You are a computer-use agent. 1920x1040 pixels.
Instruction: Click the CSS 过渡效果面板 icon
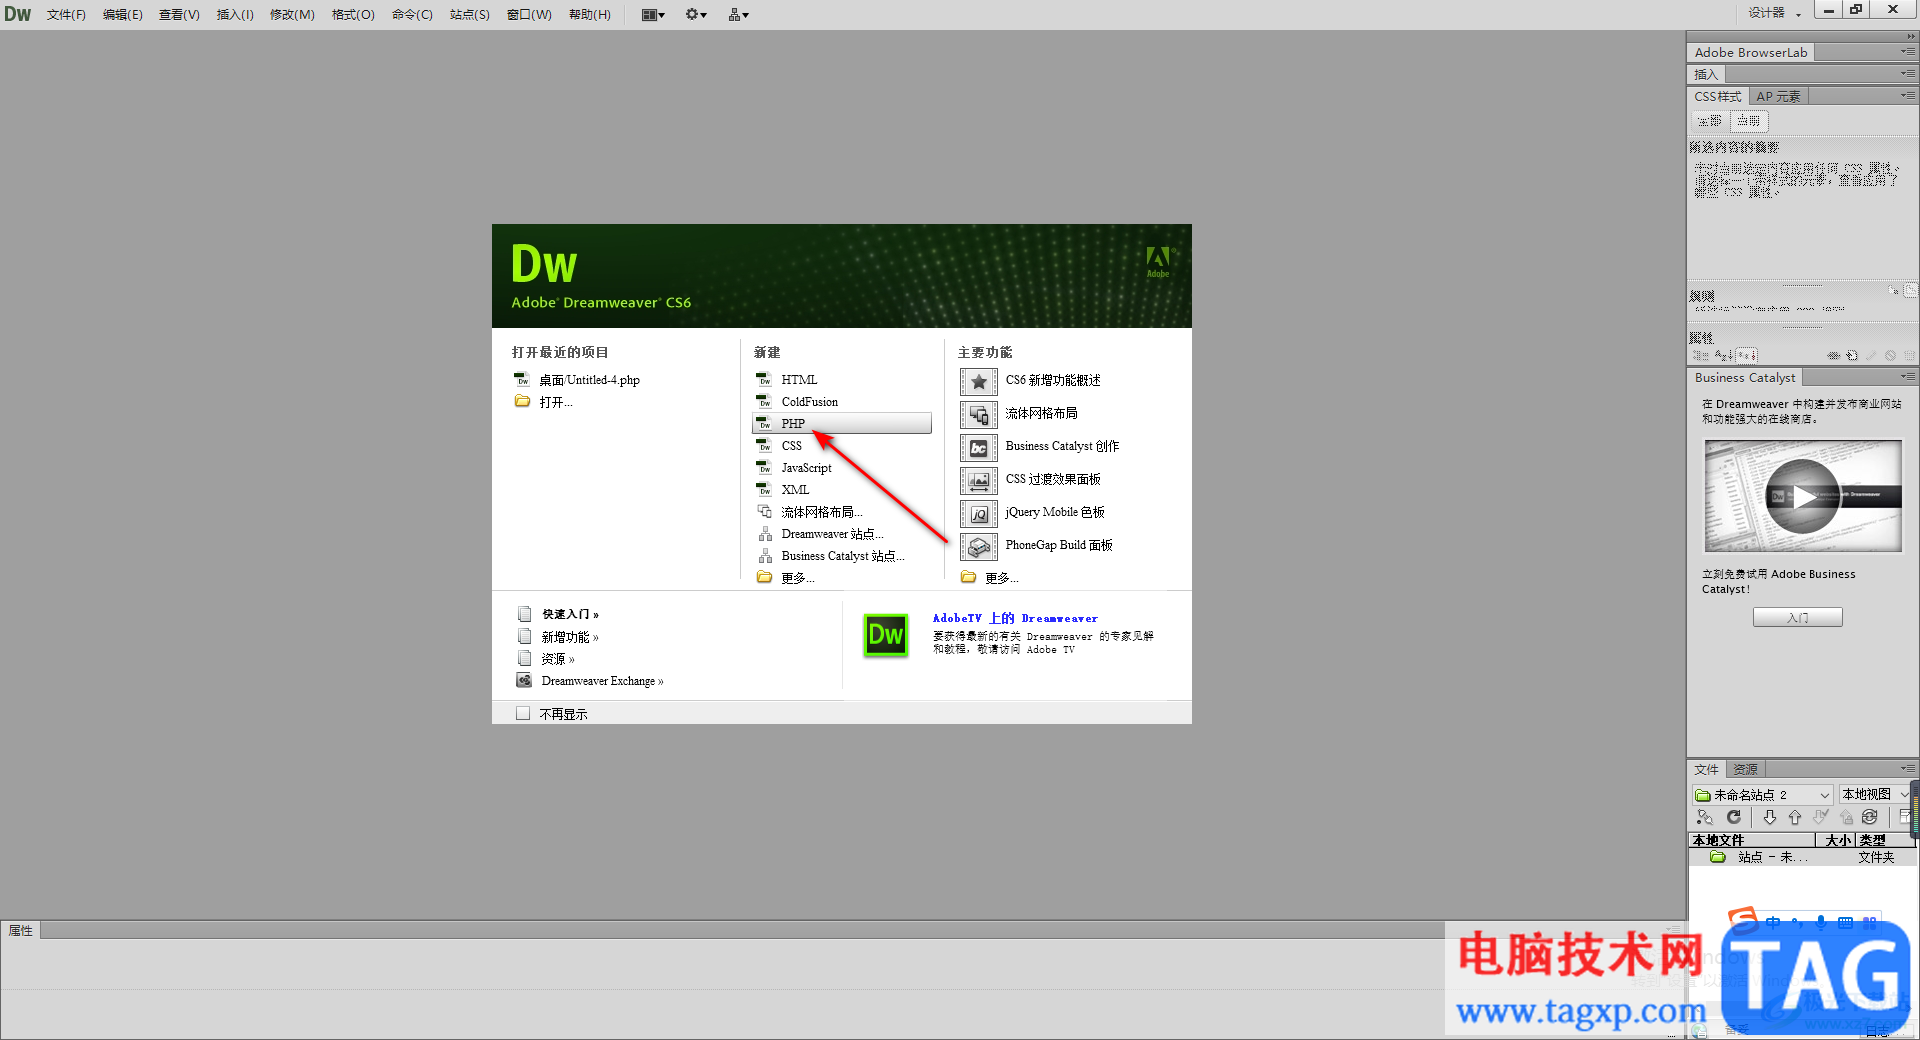pyautogui.click(x=979, y=480)
